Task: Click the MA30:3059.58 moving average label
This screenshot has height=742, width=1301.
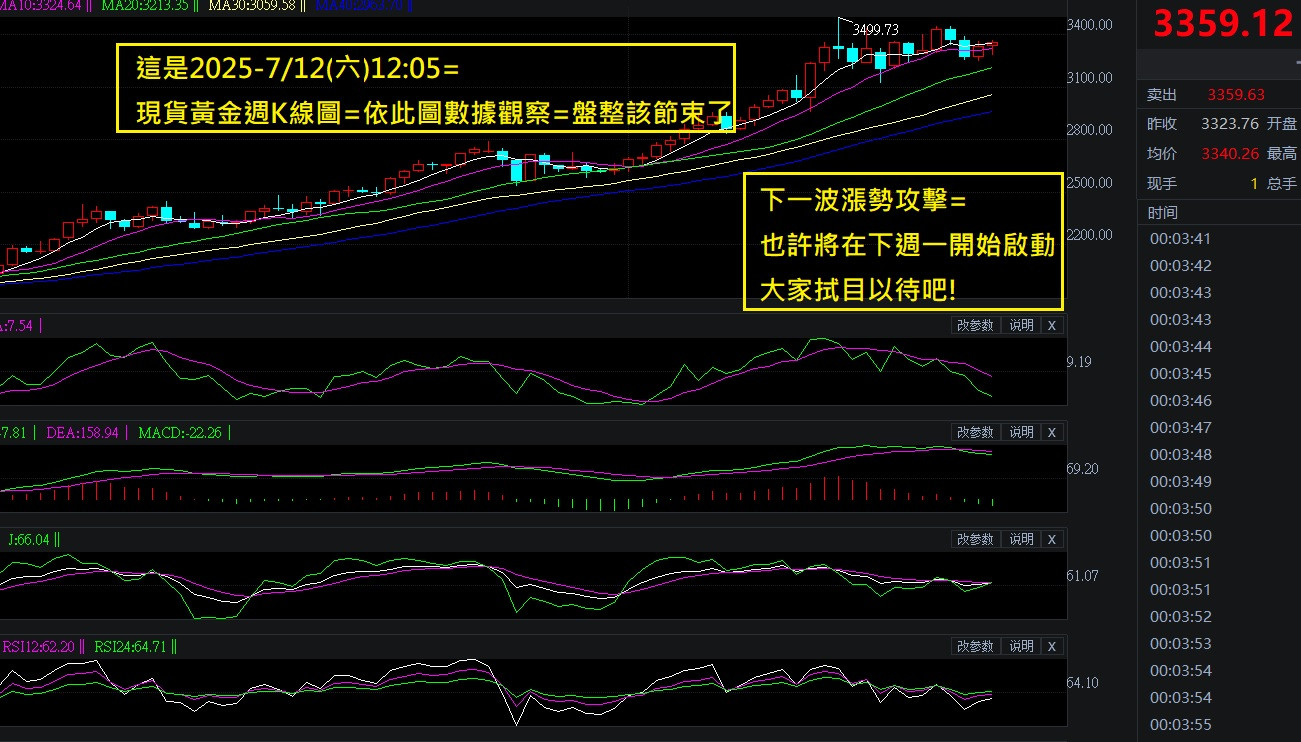Action: click(x=250, y=5)
